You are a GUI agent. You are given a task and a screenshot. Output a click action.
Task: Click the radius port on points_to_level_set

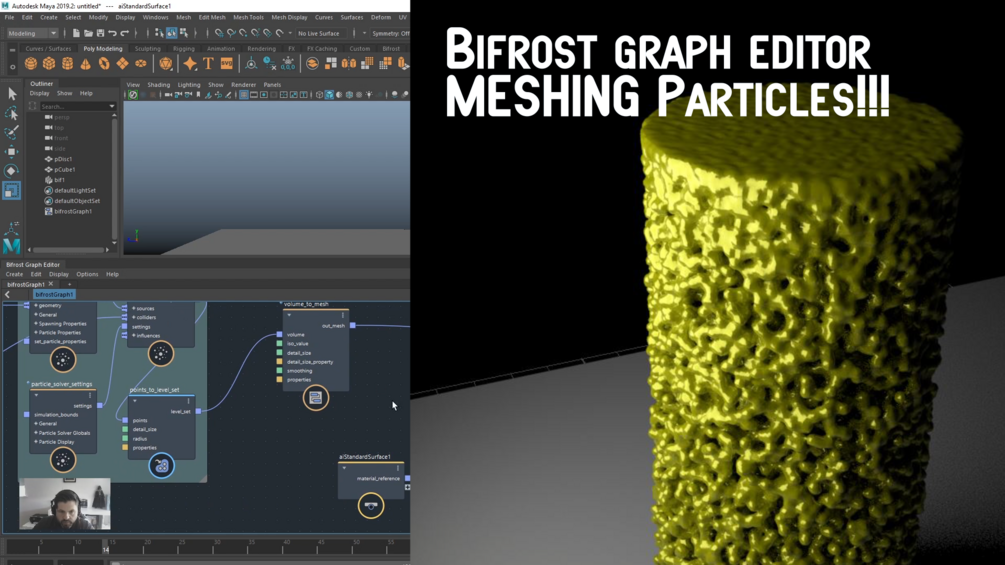[125, 439]
